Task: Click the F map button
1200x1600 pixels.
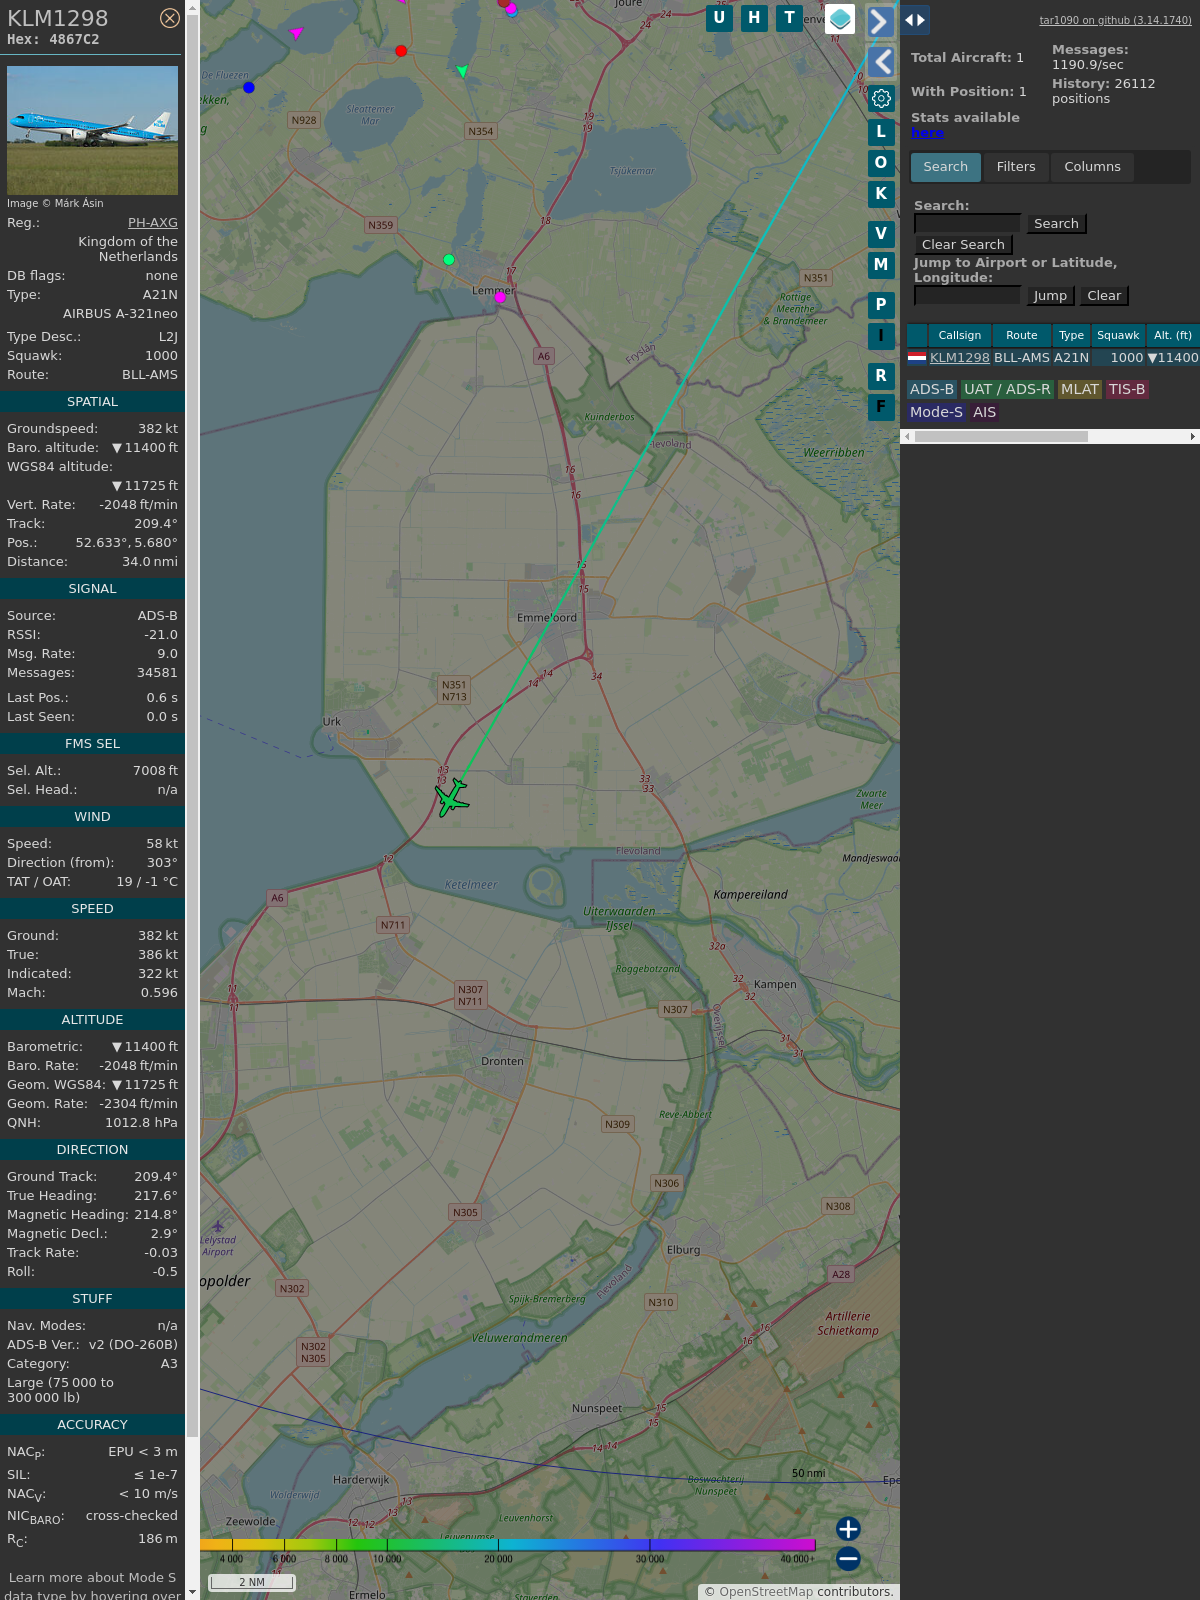Action: [x=881, y=407]
